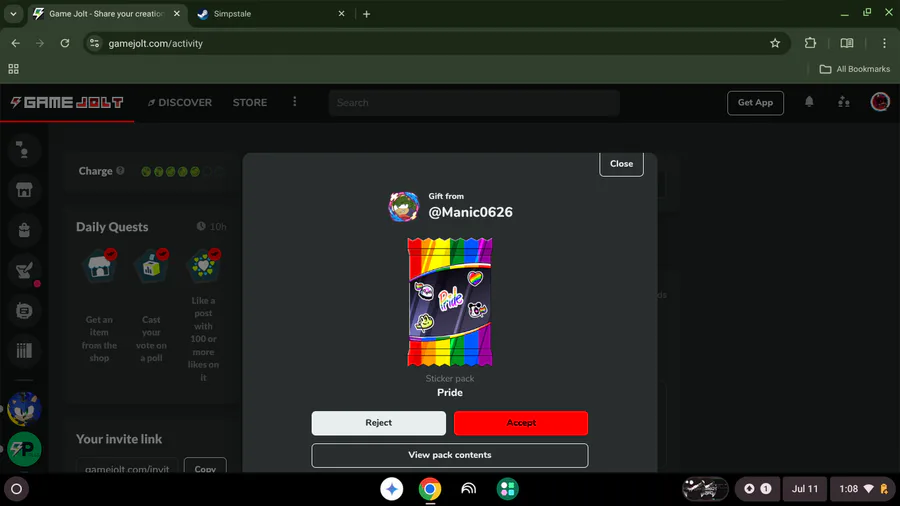Open reading mode side panel icon
Image resolution: width=900 pixels, height=506 pixels.
click(x=847, y=43)
